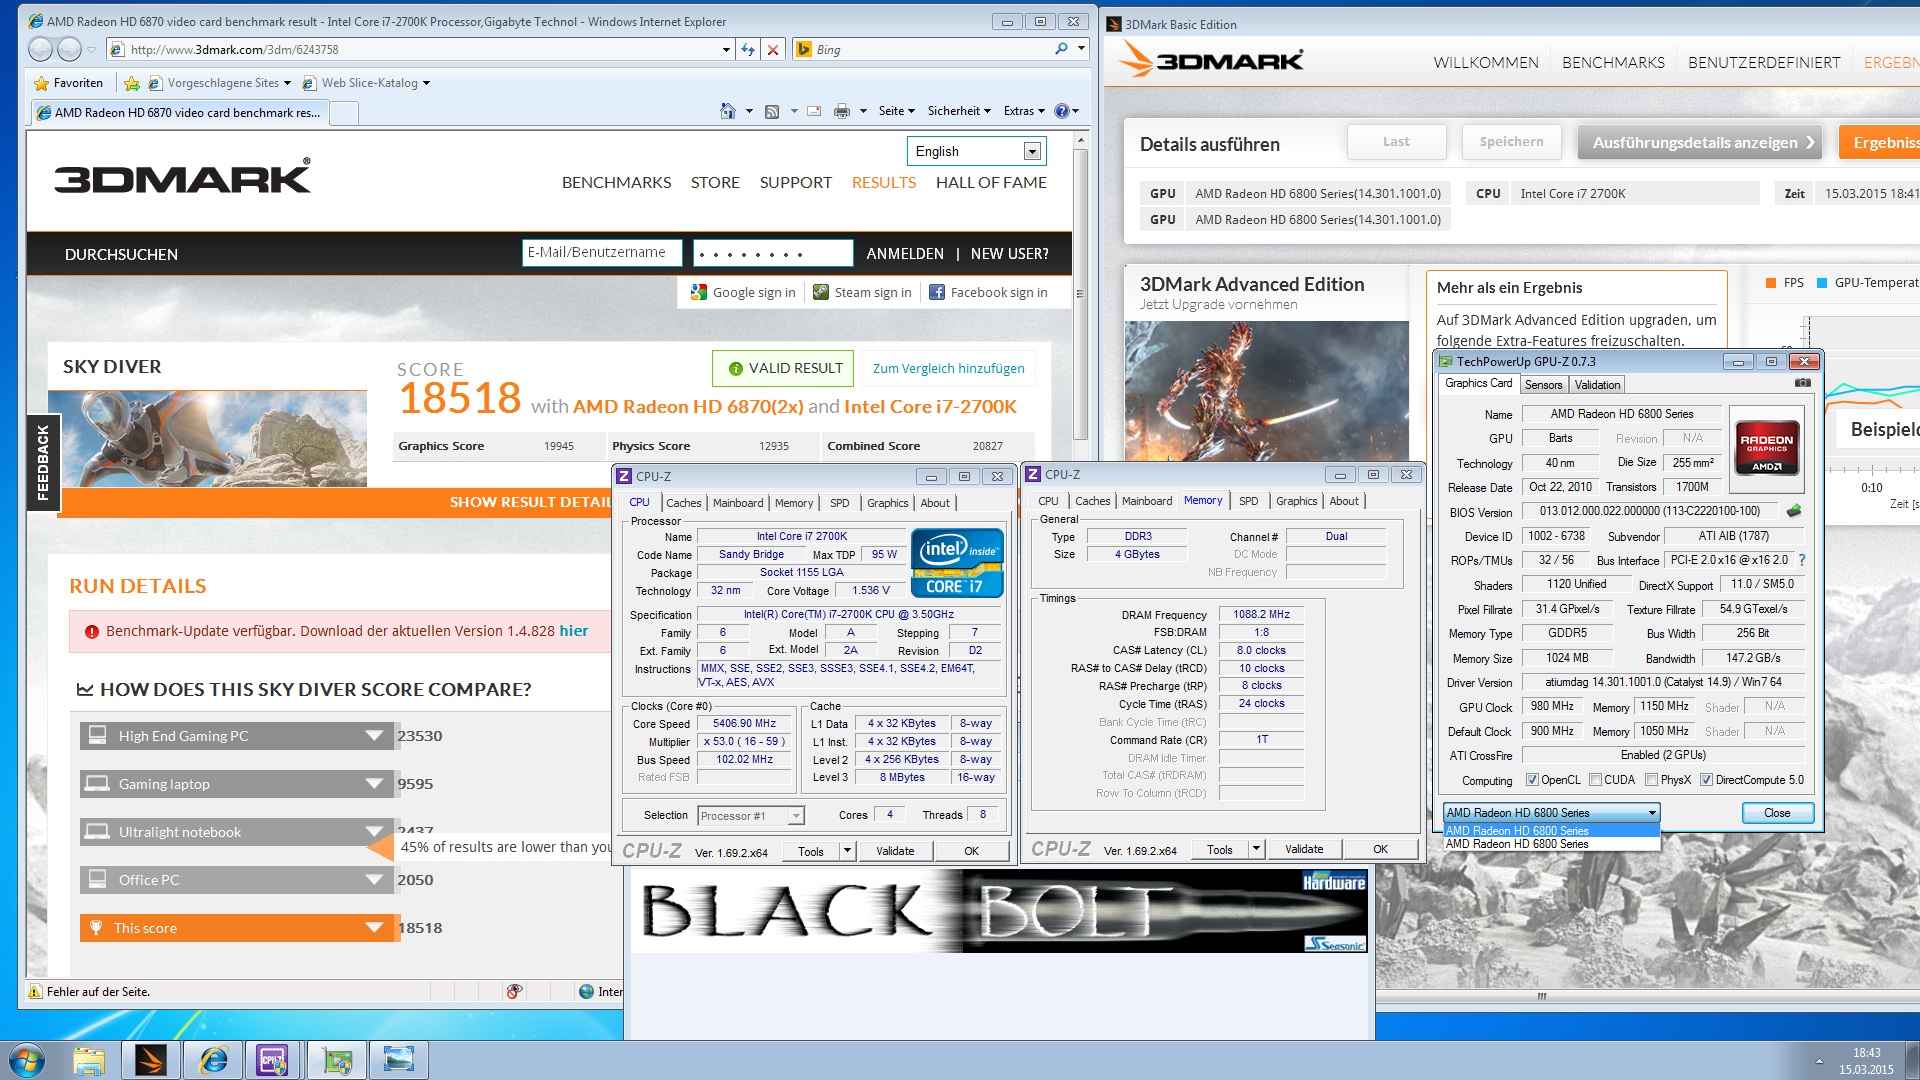The width and height of the screenshot is (1920, 1080).
Task: Open HALL OF FAME on 3DMark website
Action: [991, 182]
